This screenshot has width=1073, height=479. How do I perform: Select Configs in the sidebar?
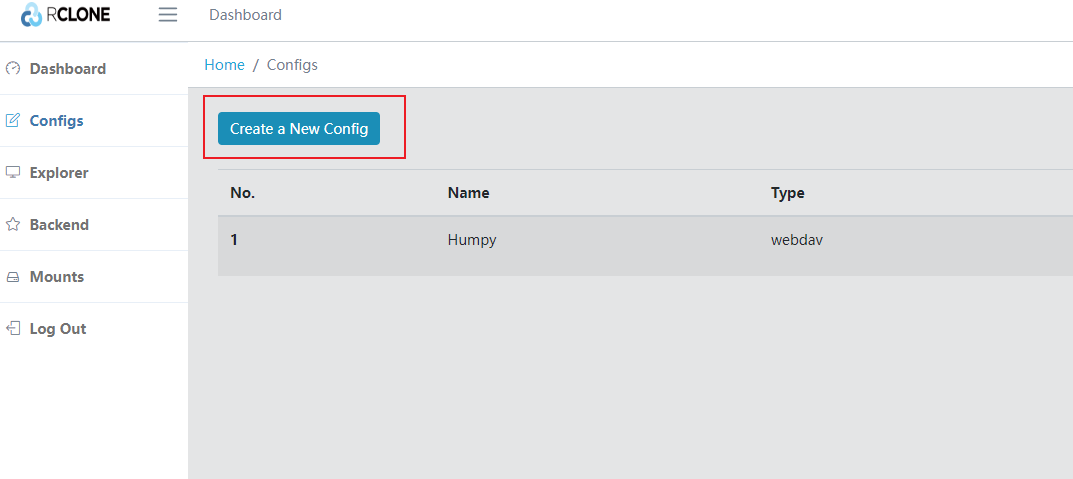56,121
